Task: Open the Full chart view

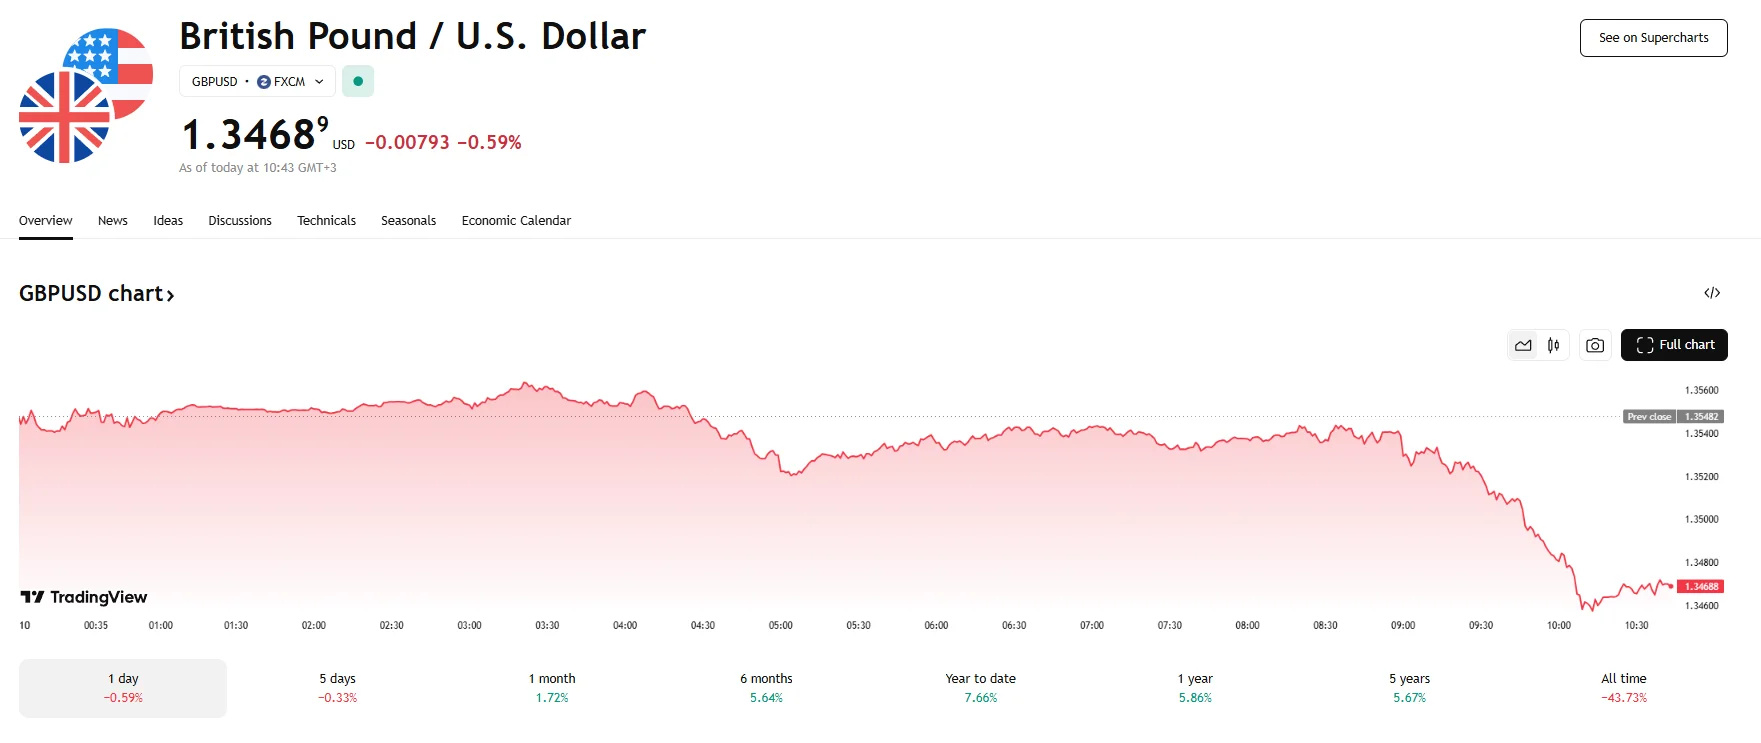Action: (1674, 345)
